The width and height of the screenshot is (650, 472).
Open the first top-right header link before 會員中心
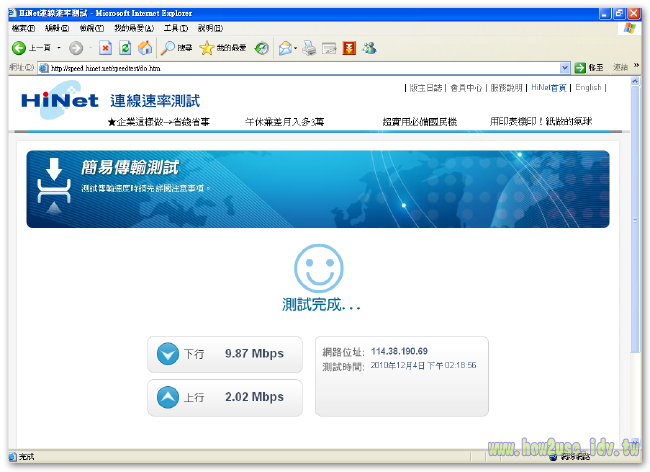click(x=426, y=88)
